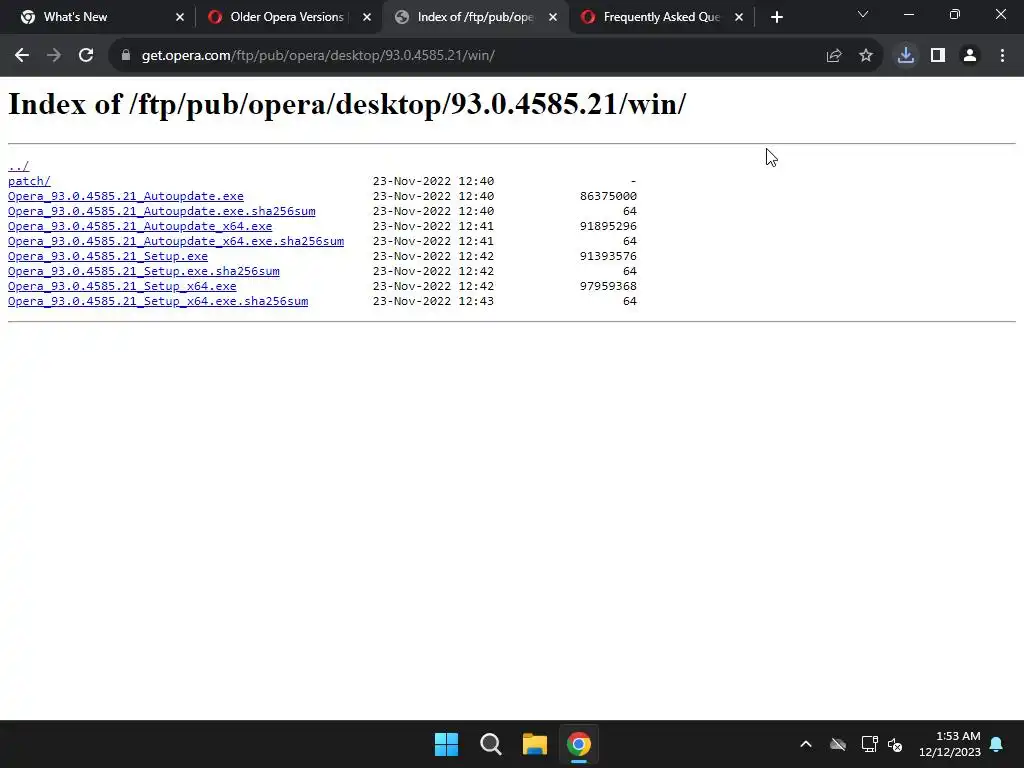Screen dimensions: 1024x768
Task: Click the 23-Nov-2022 12:43 timestamp
Action: pyautogui.click(x=433, y=301)
